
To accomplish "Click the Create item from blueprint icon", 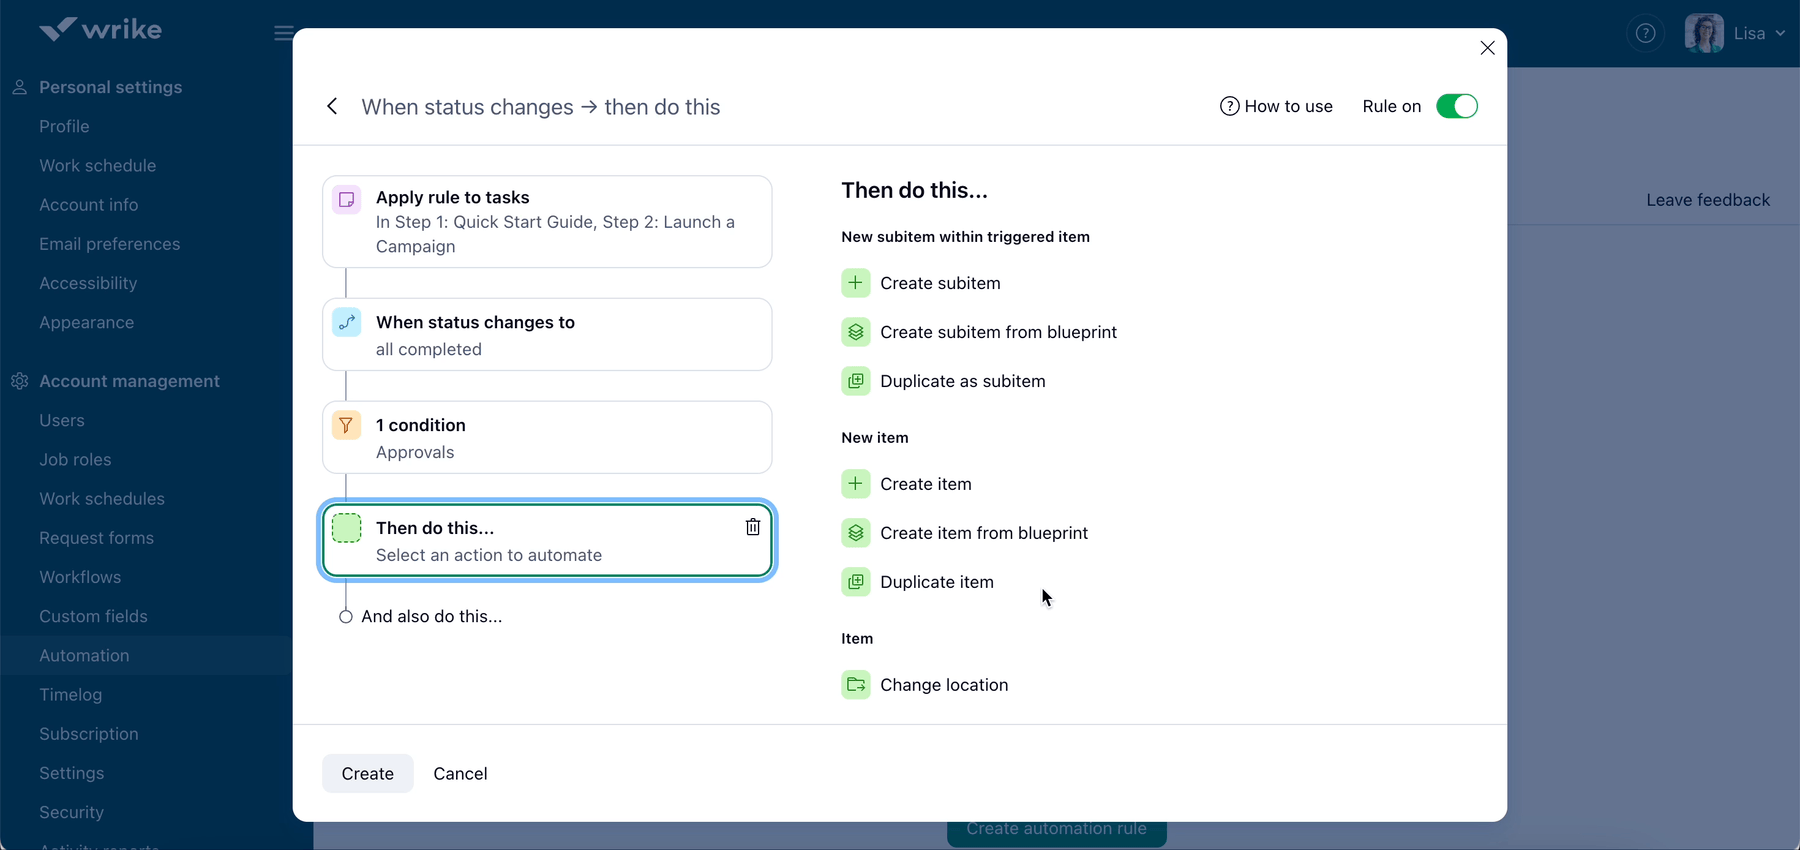I will (856, 533).
